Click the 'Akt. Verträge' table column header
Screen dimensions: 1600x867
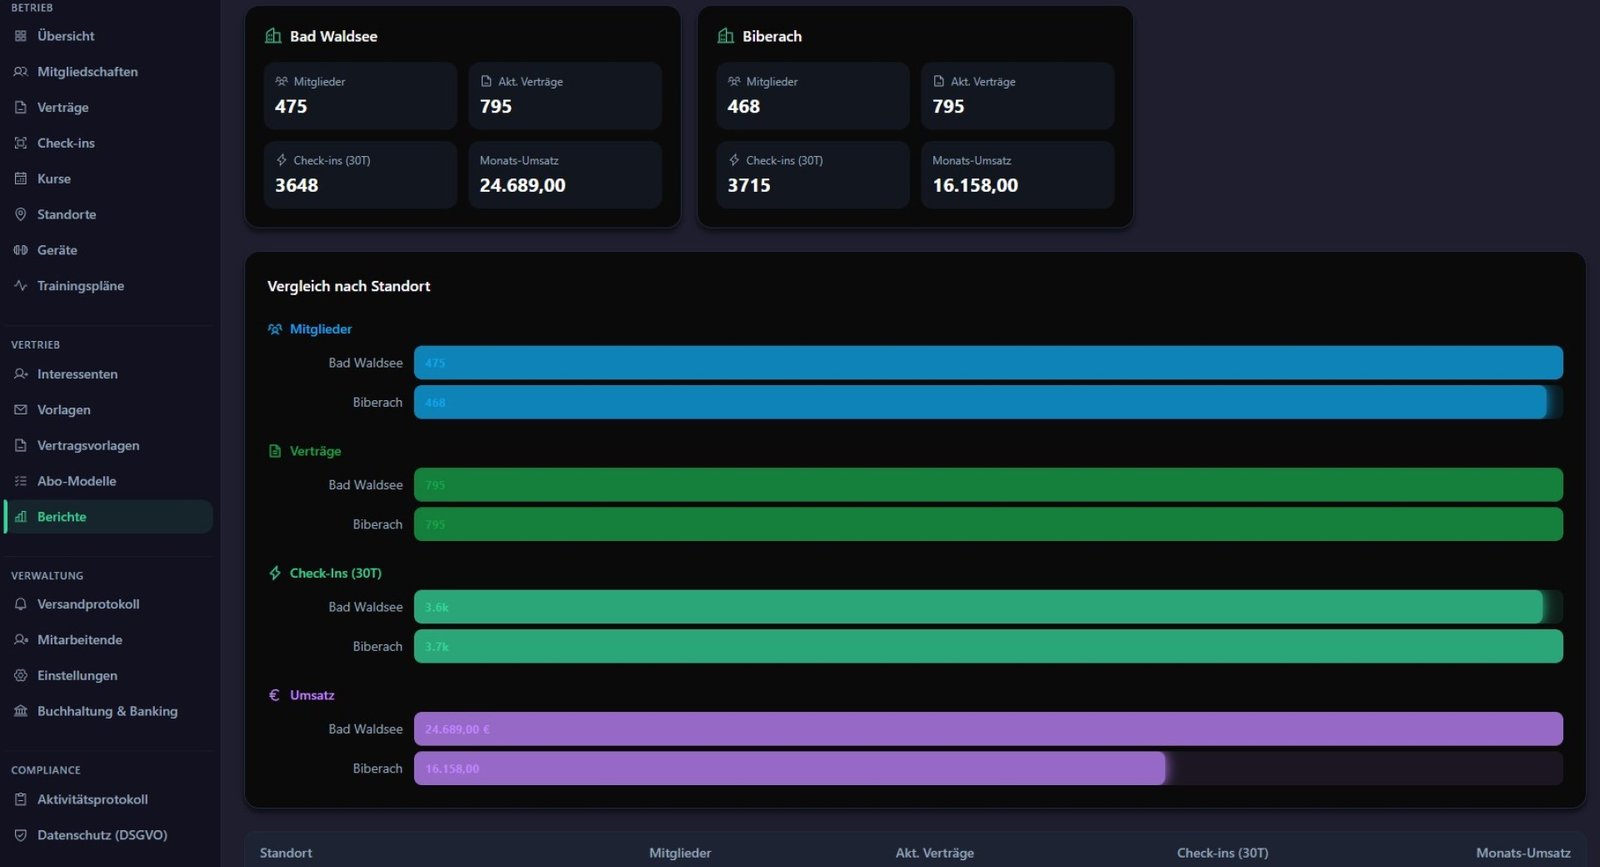click(x=934, y=853)
